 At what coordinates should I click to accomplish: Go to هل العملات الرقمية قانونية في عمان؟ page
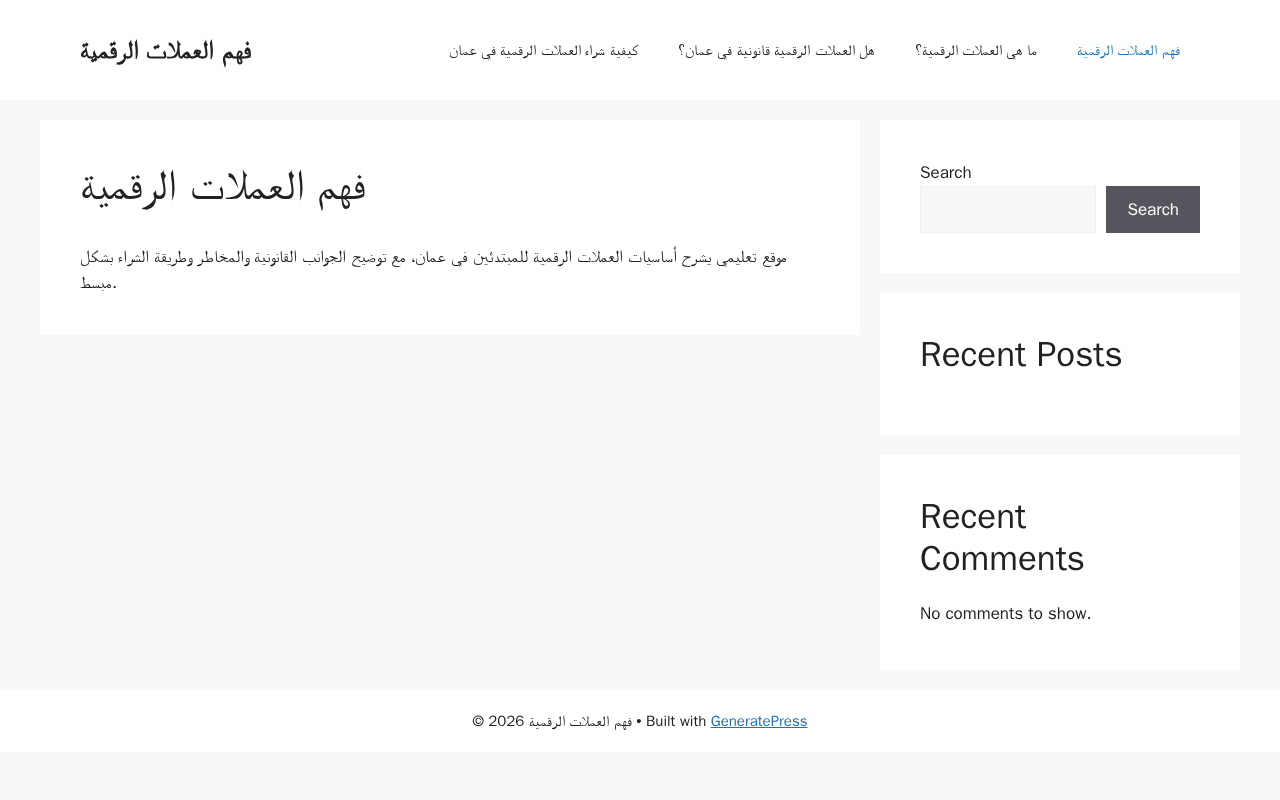(x=776, y=51)
